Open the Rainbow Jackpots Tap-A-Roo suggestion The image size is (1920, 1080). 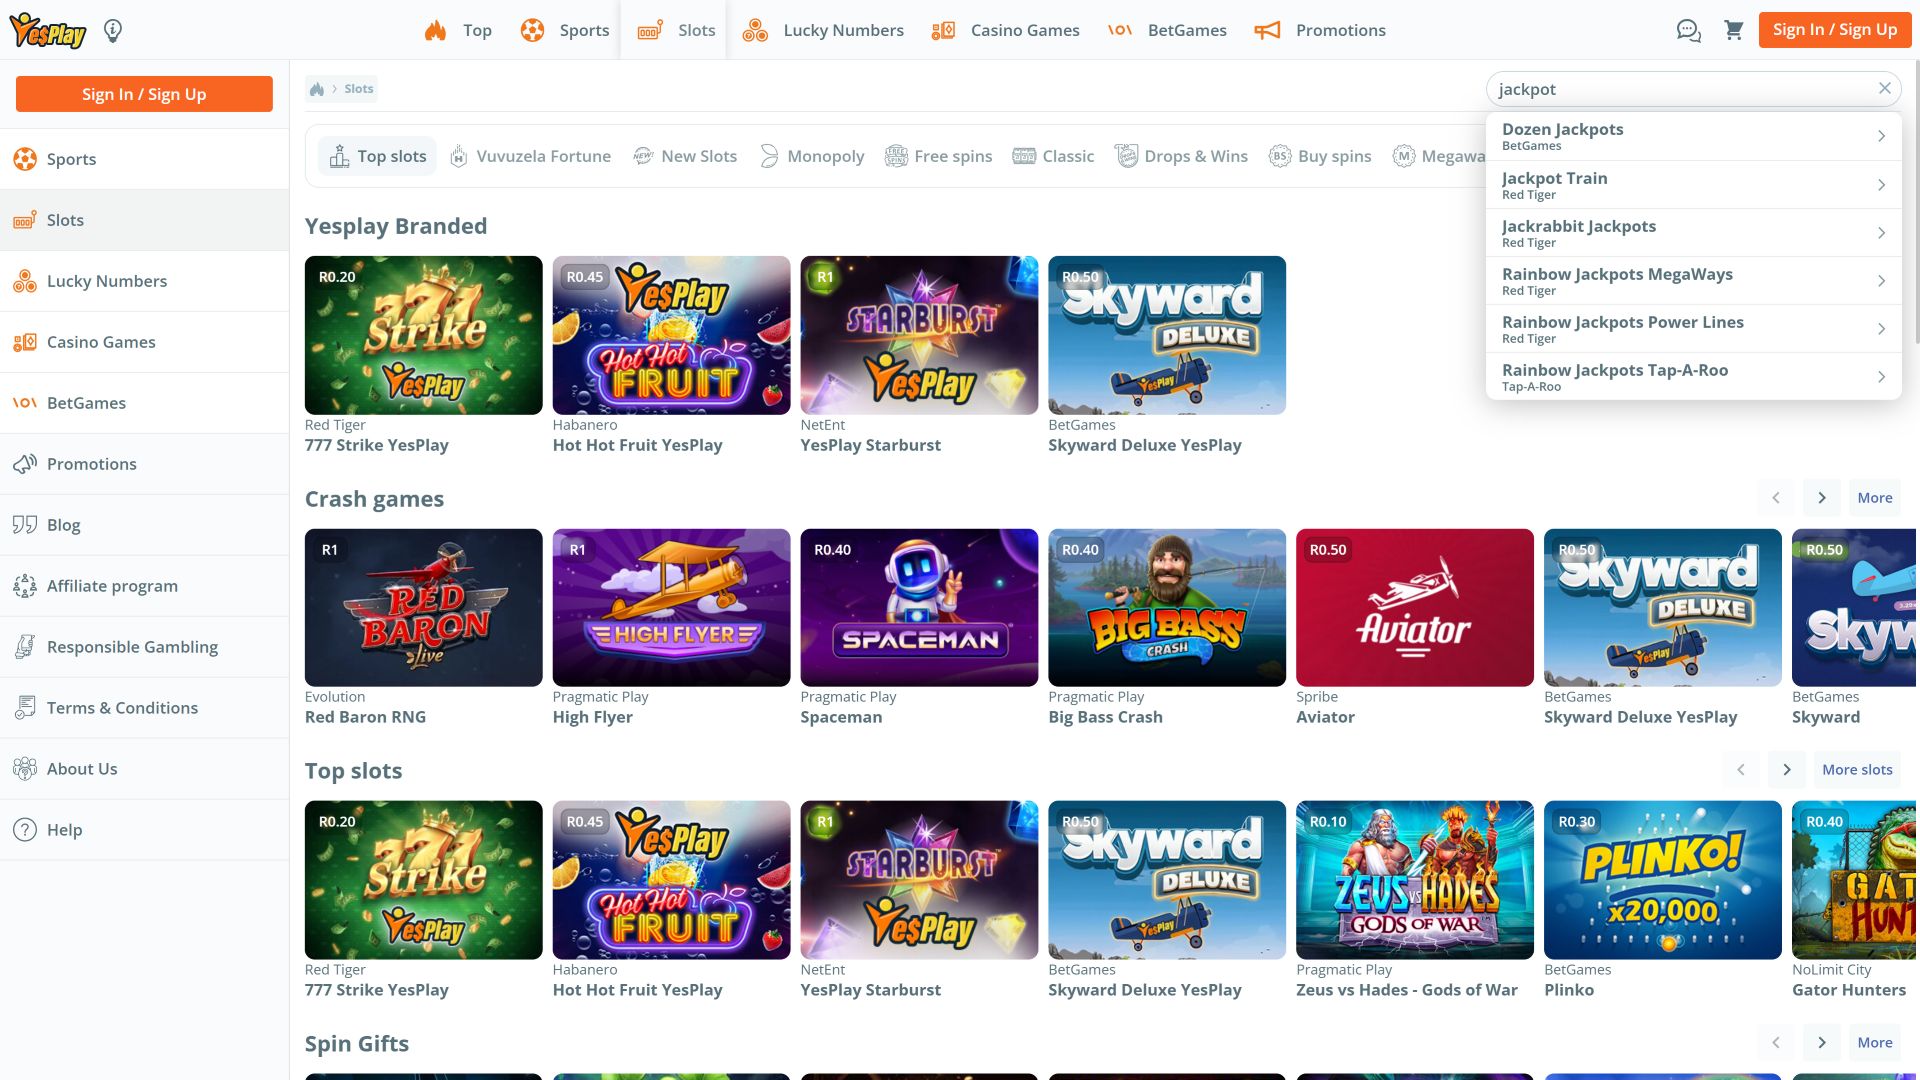pos(1693,377)
